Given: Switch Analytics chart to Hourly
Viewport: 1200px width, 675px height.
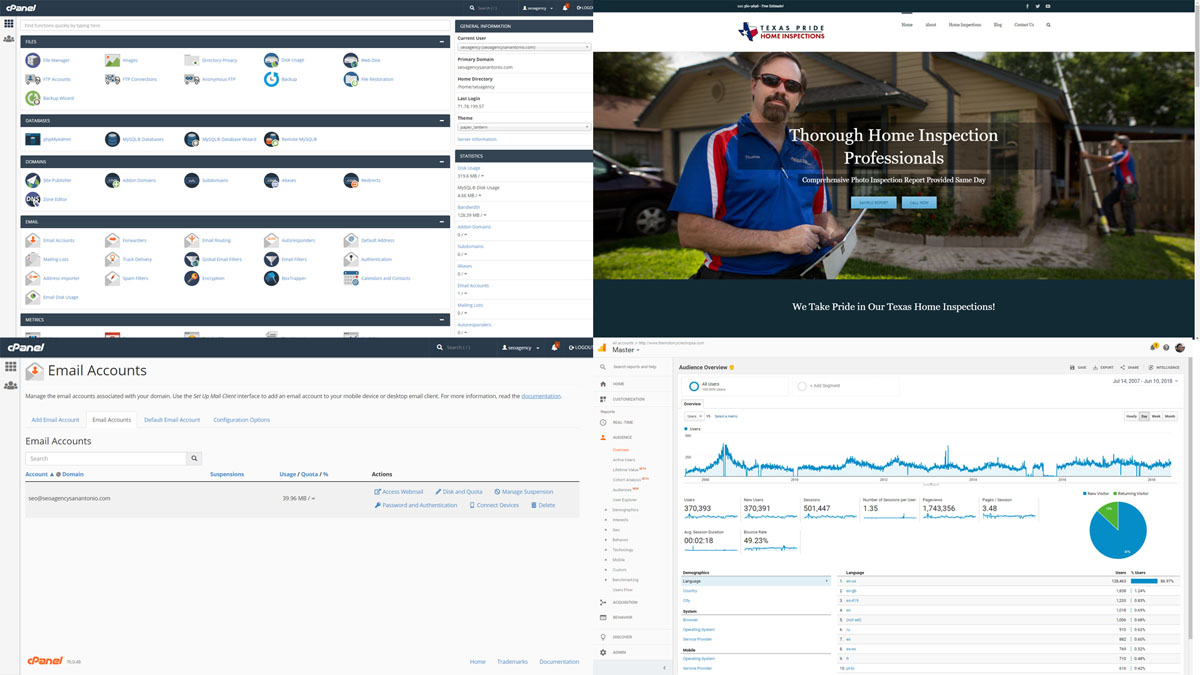Looking at the screenshot, I should (x=1131, y=416).
